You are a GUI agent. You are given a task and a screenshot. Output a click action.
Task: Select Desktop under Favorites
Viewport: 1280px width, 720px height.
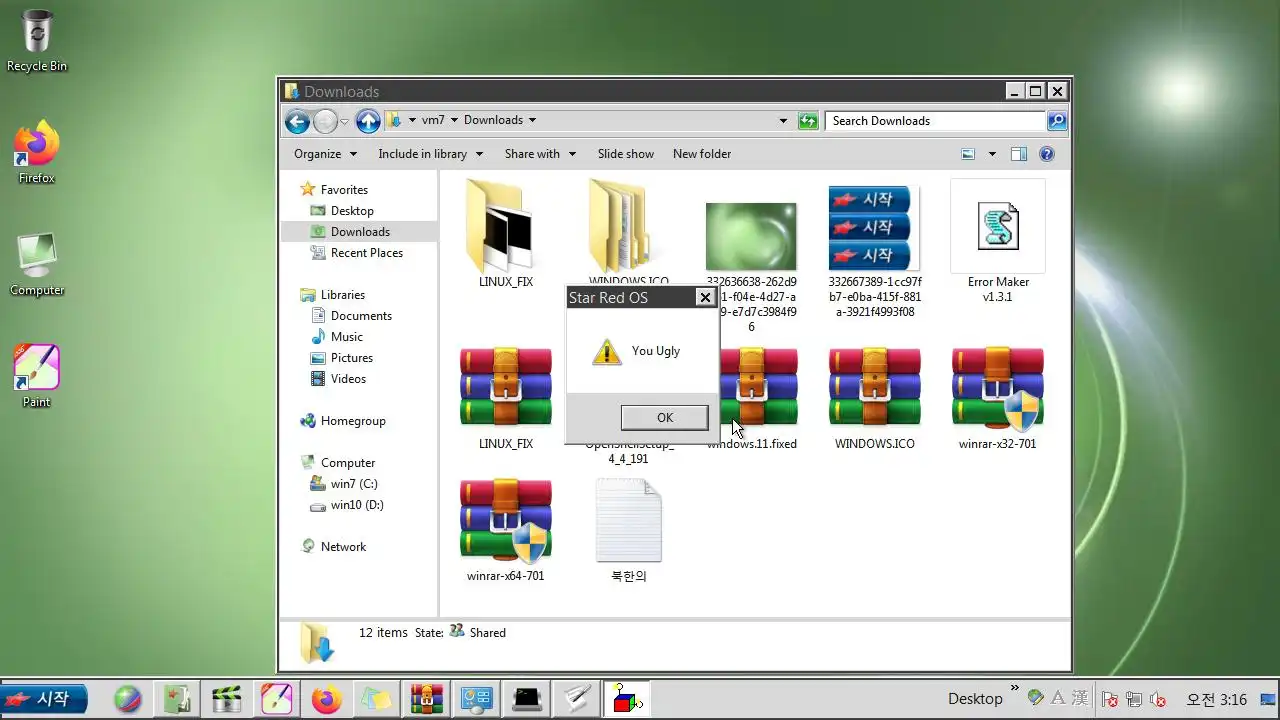pos(352,211)
